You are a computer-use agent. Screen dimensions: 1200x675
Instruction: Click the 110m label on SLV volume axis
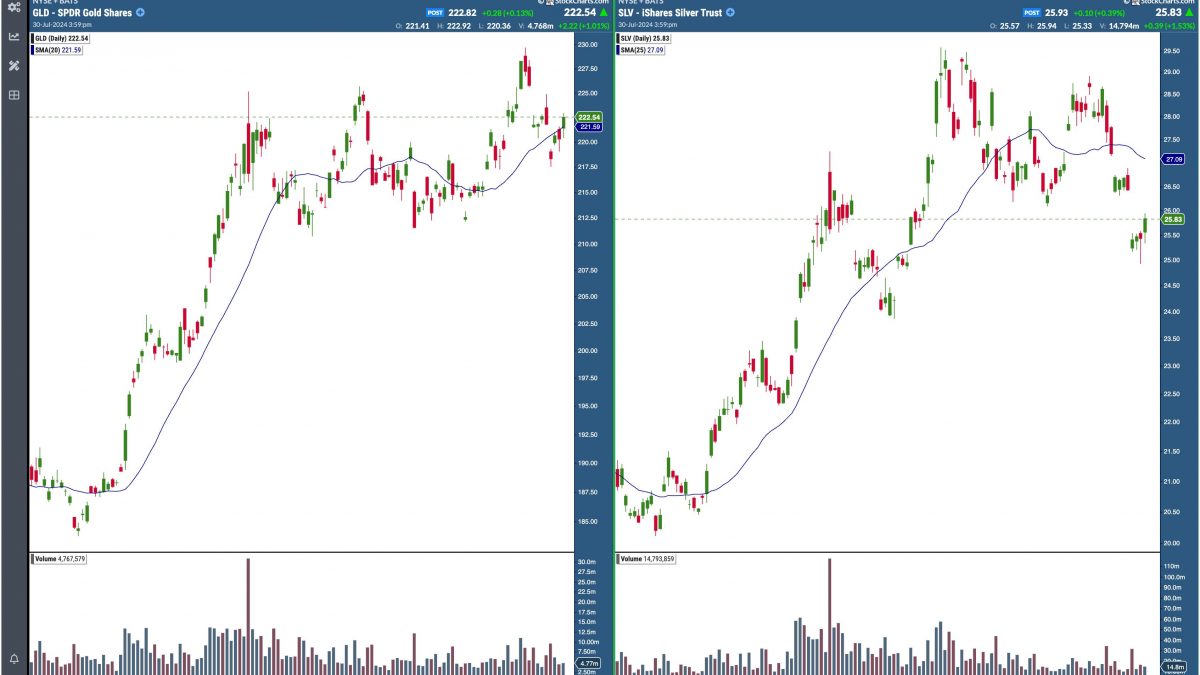tap(1173, 566)
